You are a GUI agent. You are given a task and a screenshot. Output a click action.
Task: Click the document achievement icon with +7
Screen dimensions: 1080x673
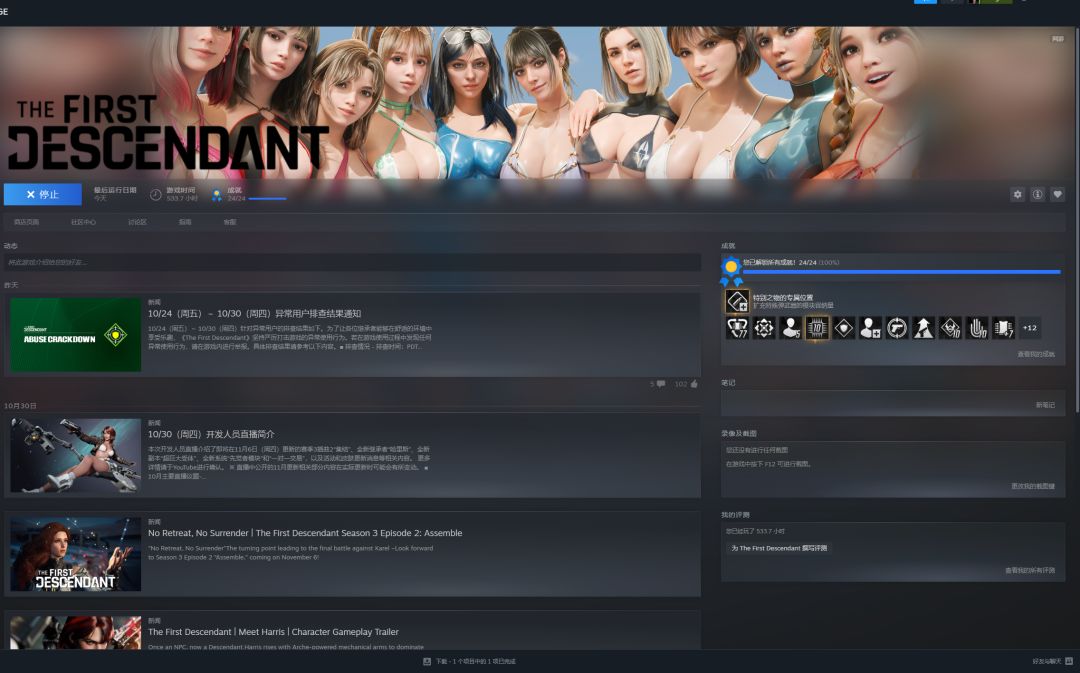coord(1004,328)
